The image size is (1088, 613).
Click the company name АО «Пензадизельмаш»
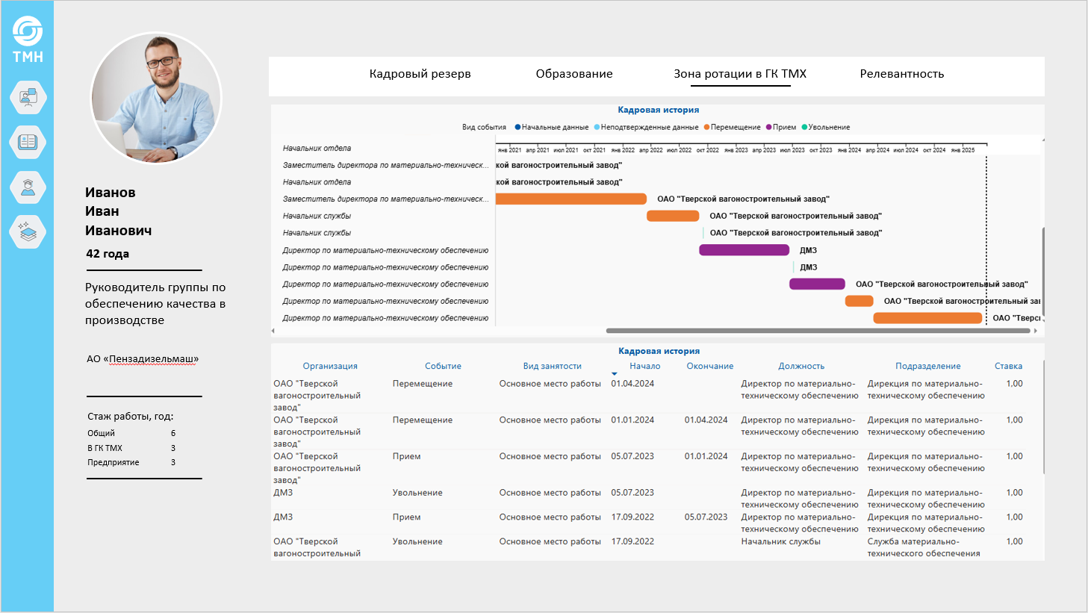(x=142, y=359)
